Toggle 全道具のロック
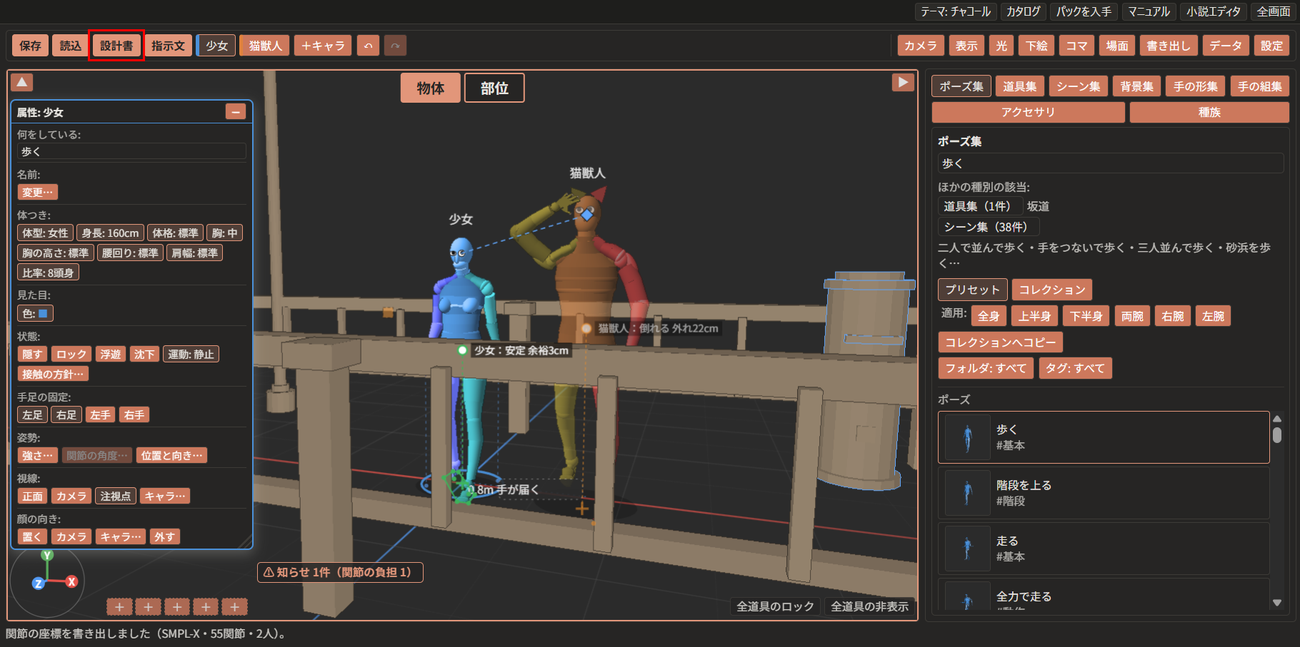This screenshot has height=647, width=1300. point(776,606)
